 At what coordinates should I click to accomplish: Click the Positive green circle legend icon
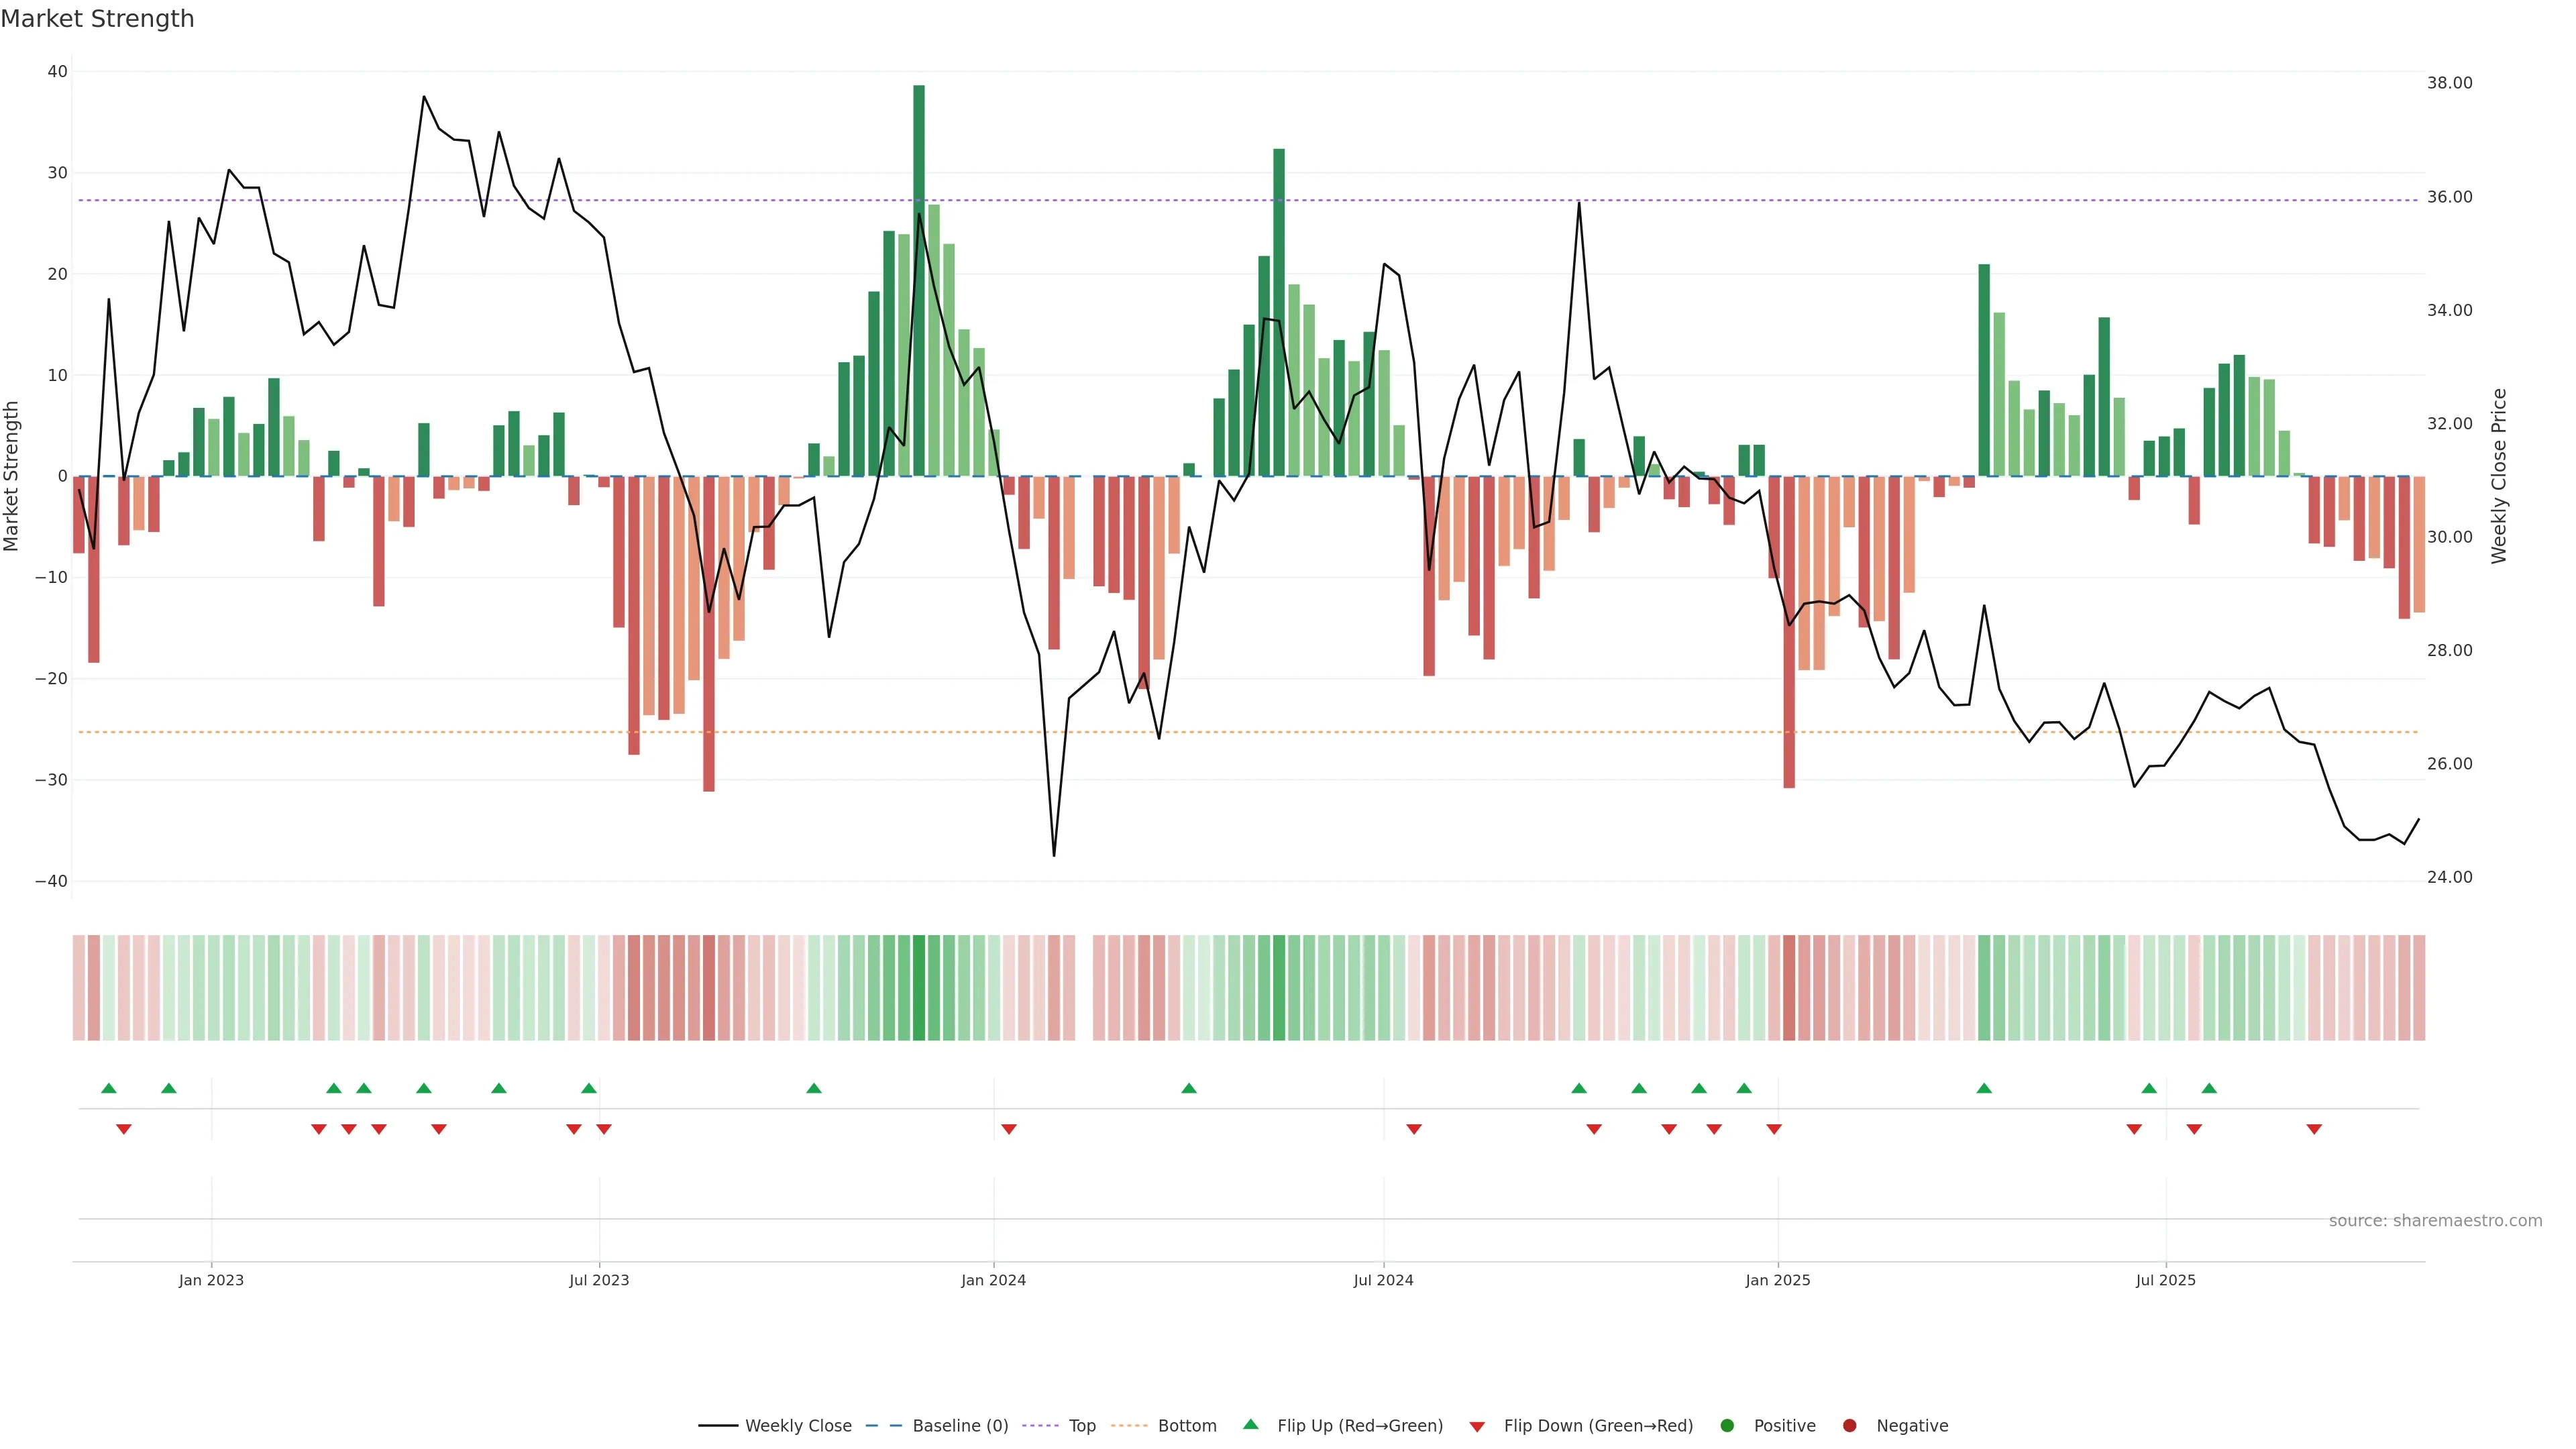coord(1727,1425)
